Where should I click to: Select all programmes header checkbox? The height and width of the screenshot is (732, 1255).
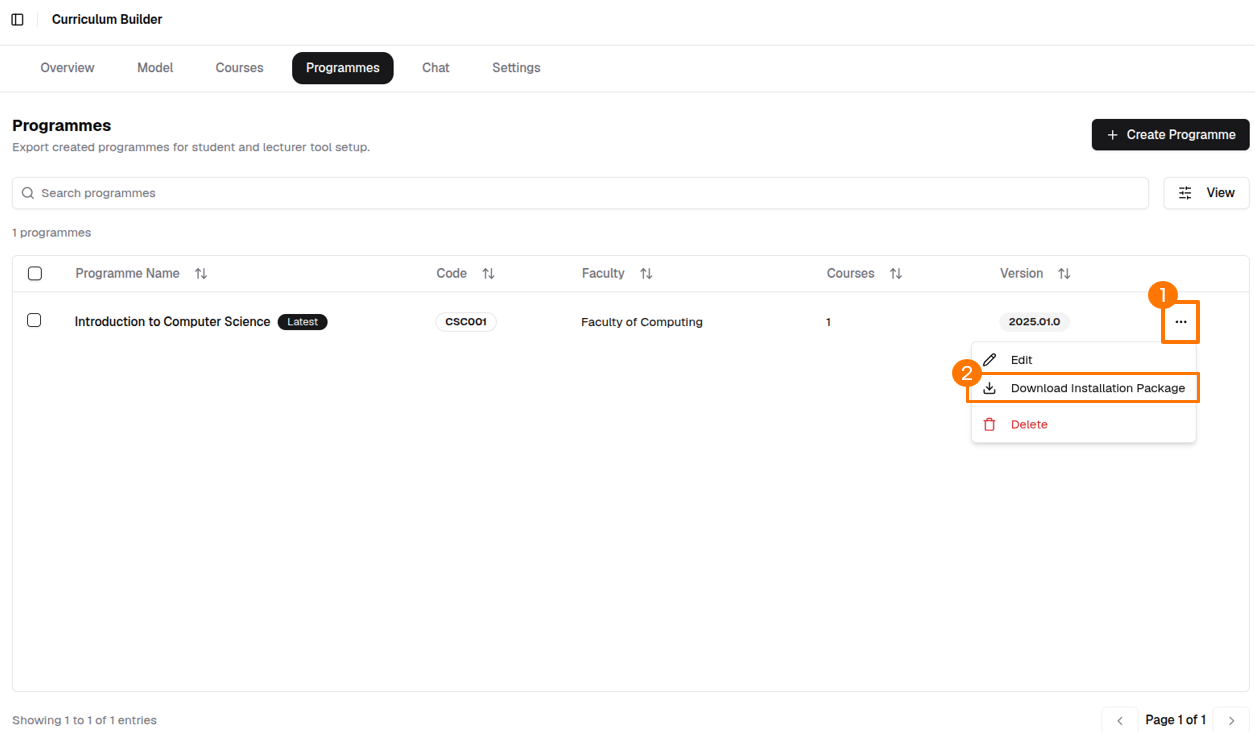(x=35, y=274)
